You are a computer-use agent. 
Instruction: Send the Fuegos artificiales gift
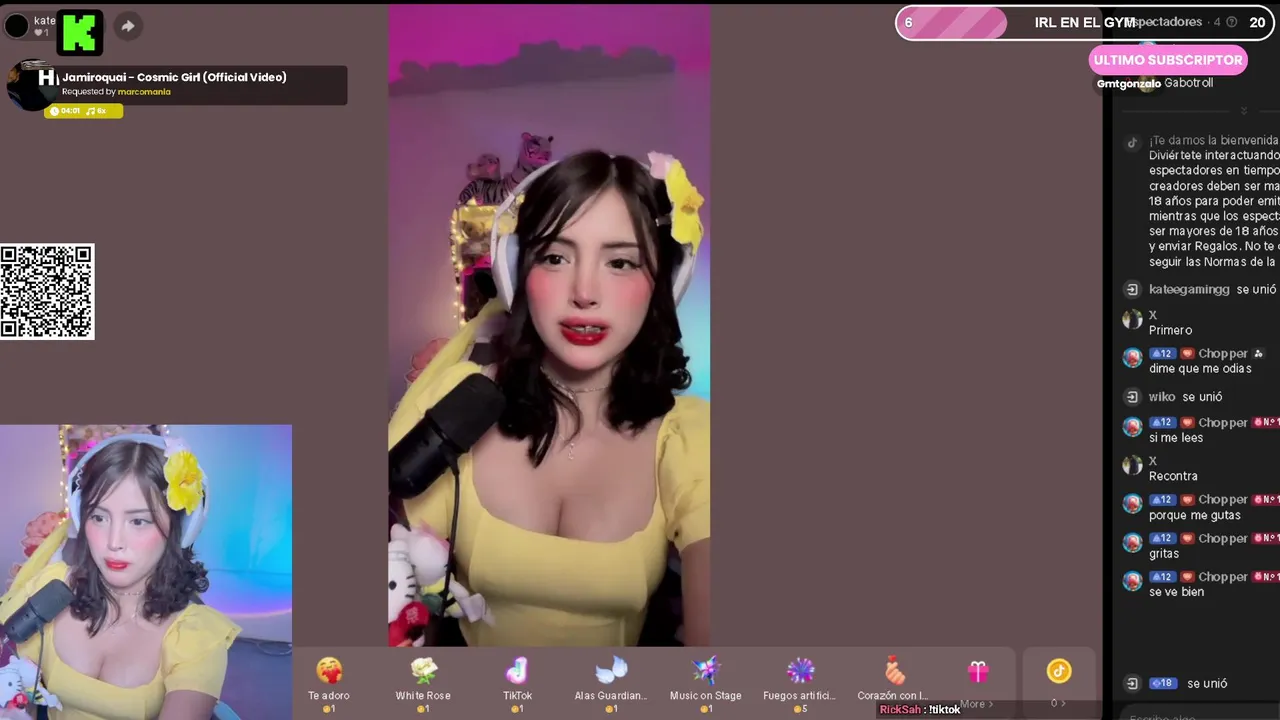click(800, 684)
